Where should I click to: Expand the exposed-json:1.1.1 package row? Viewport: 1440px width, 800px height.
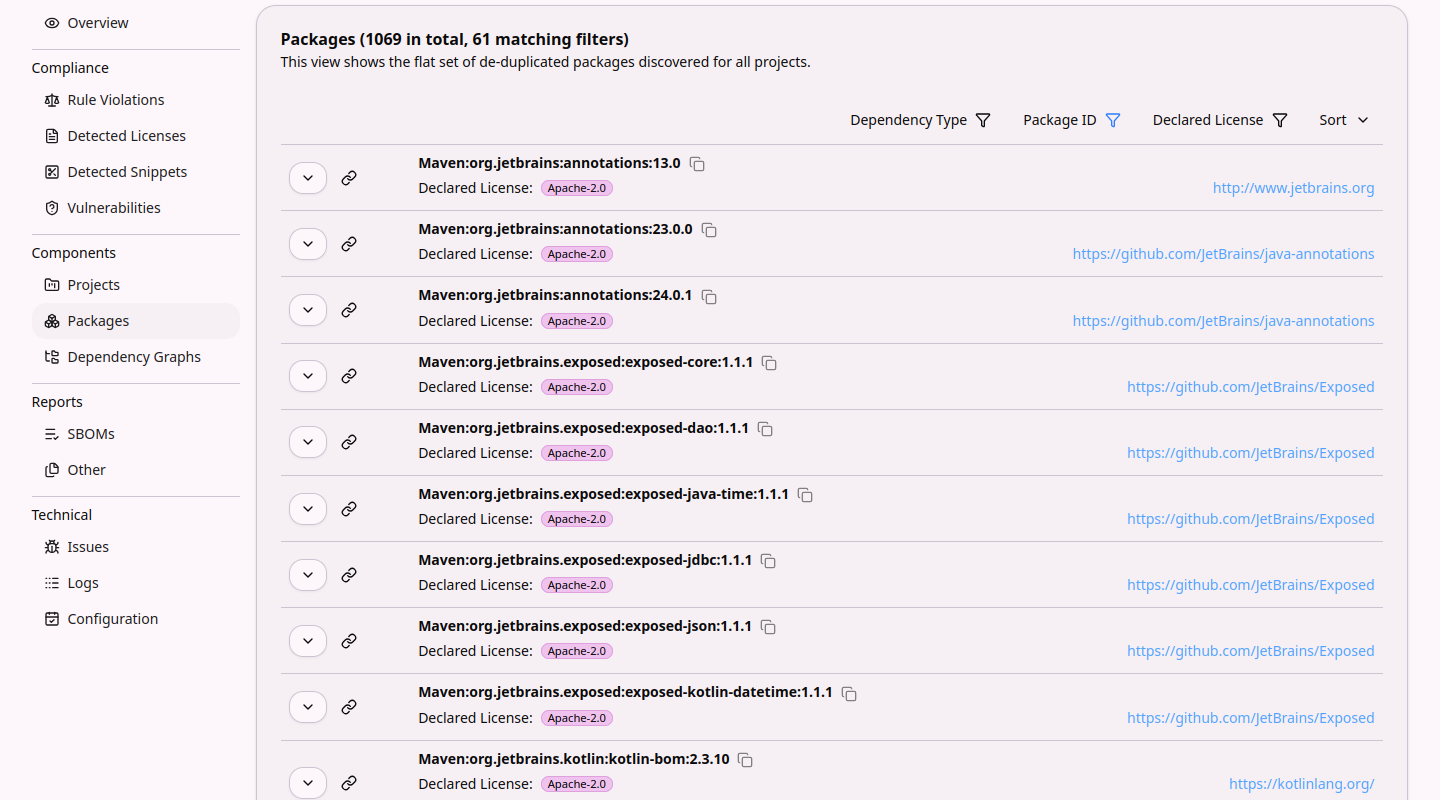click(x=308, y=641)
